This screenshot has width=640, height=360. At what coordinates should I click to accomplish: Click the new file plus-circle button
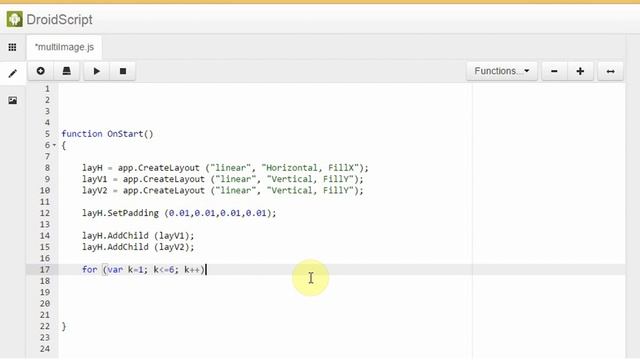[x=40, y=71]
